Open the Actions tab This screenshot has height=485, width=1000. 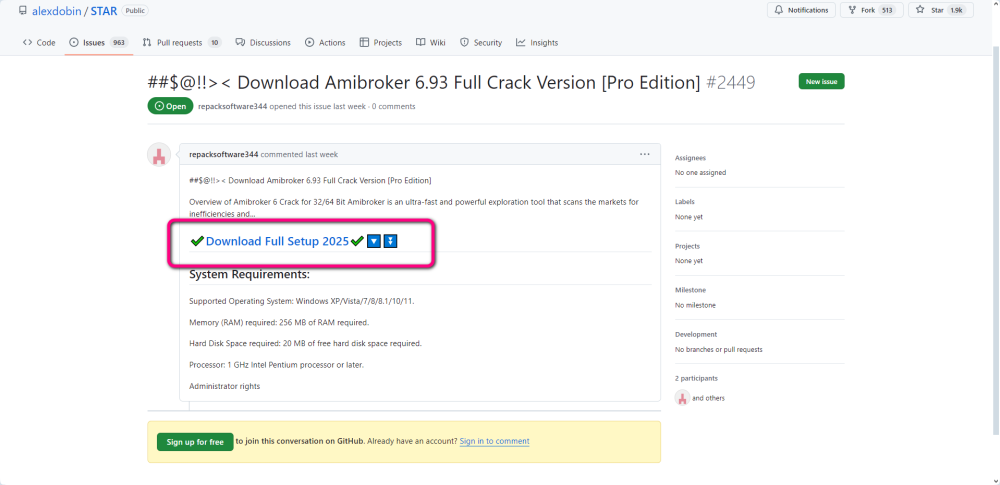tap(325, 43)
